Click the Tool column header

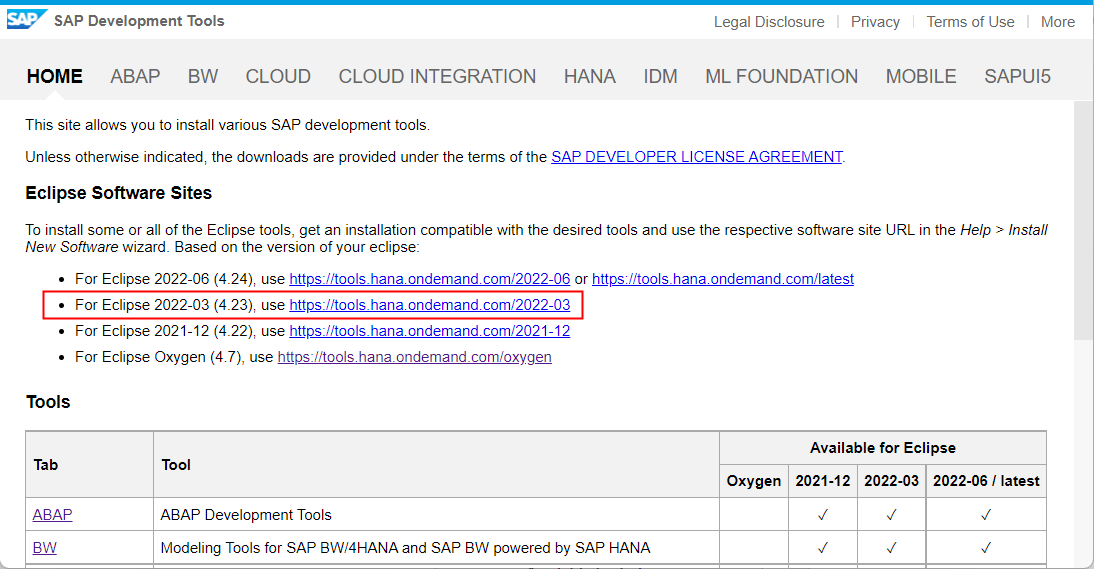pos(436,465)
